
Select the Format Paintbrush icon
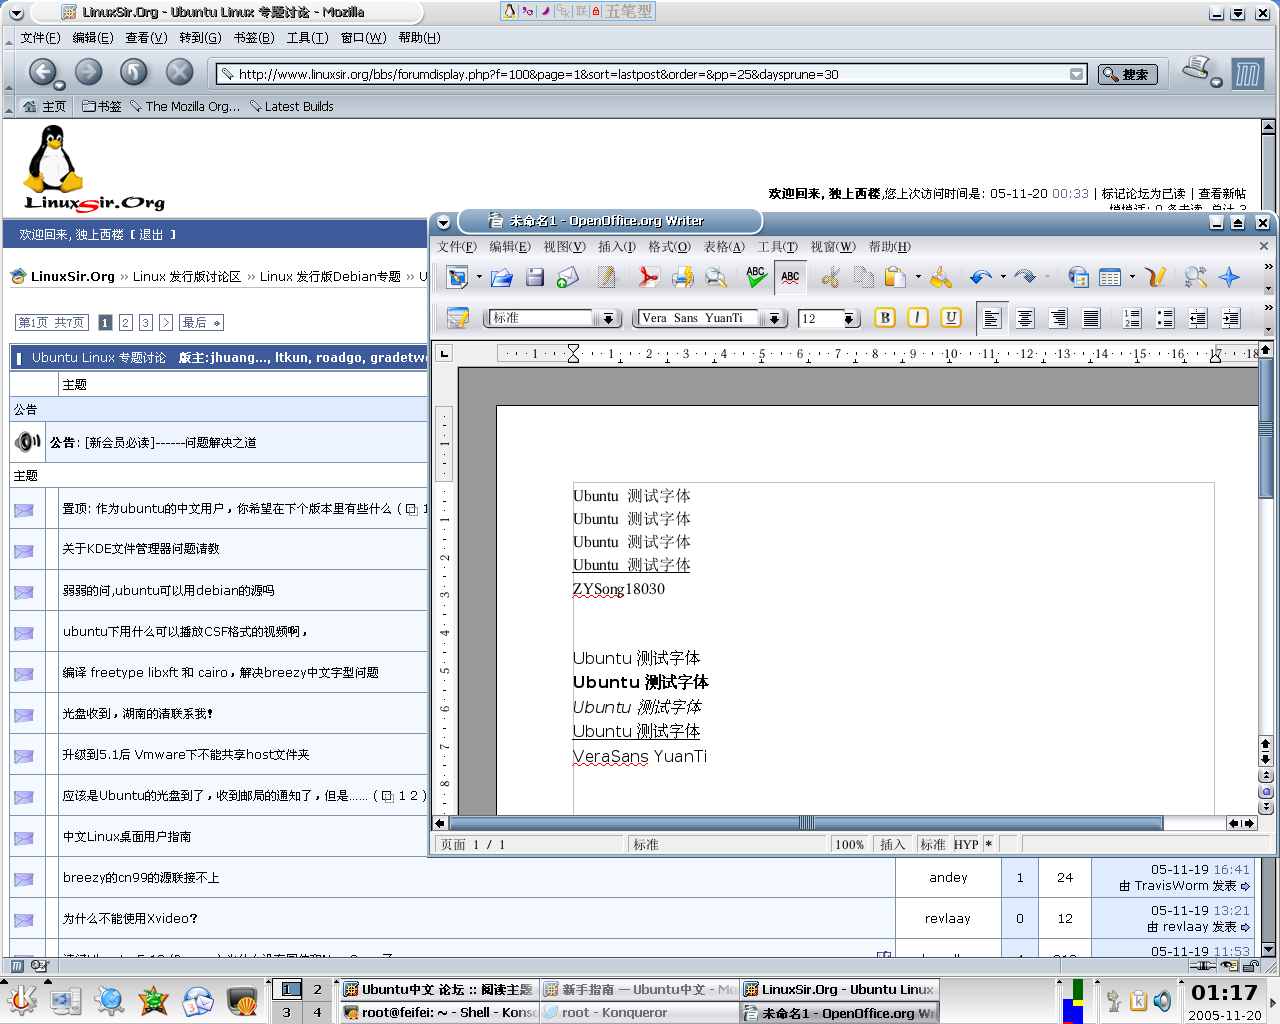click(941, 277)
